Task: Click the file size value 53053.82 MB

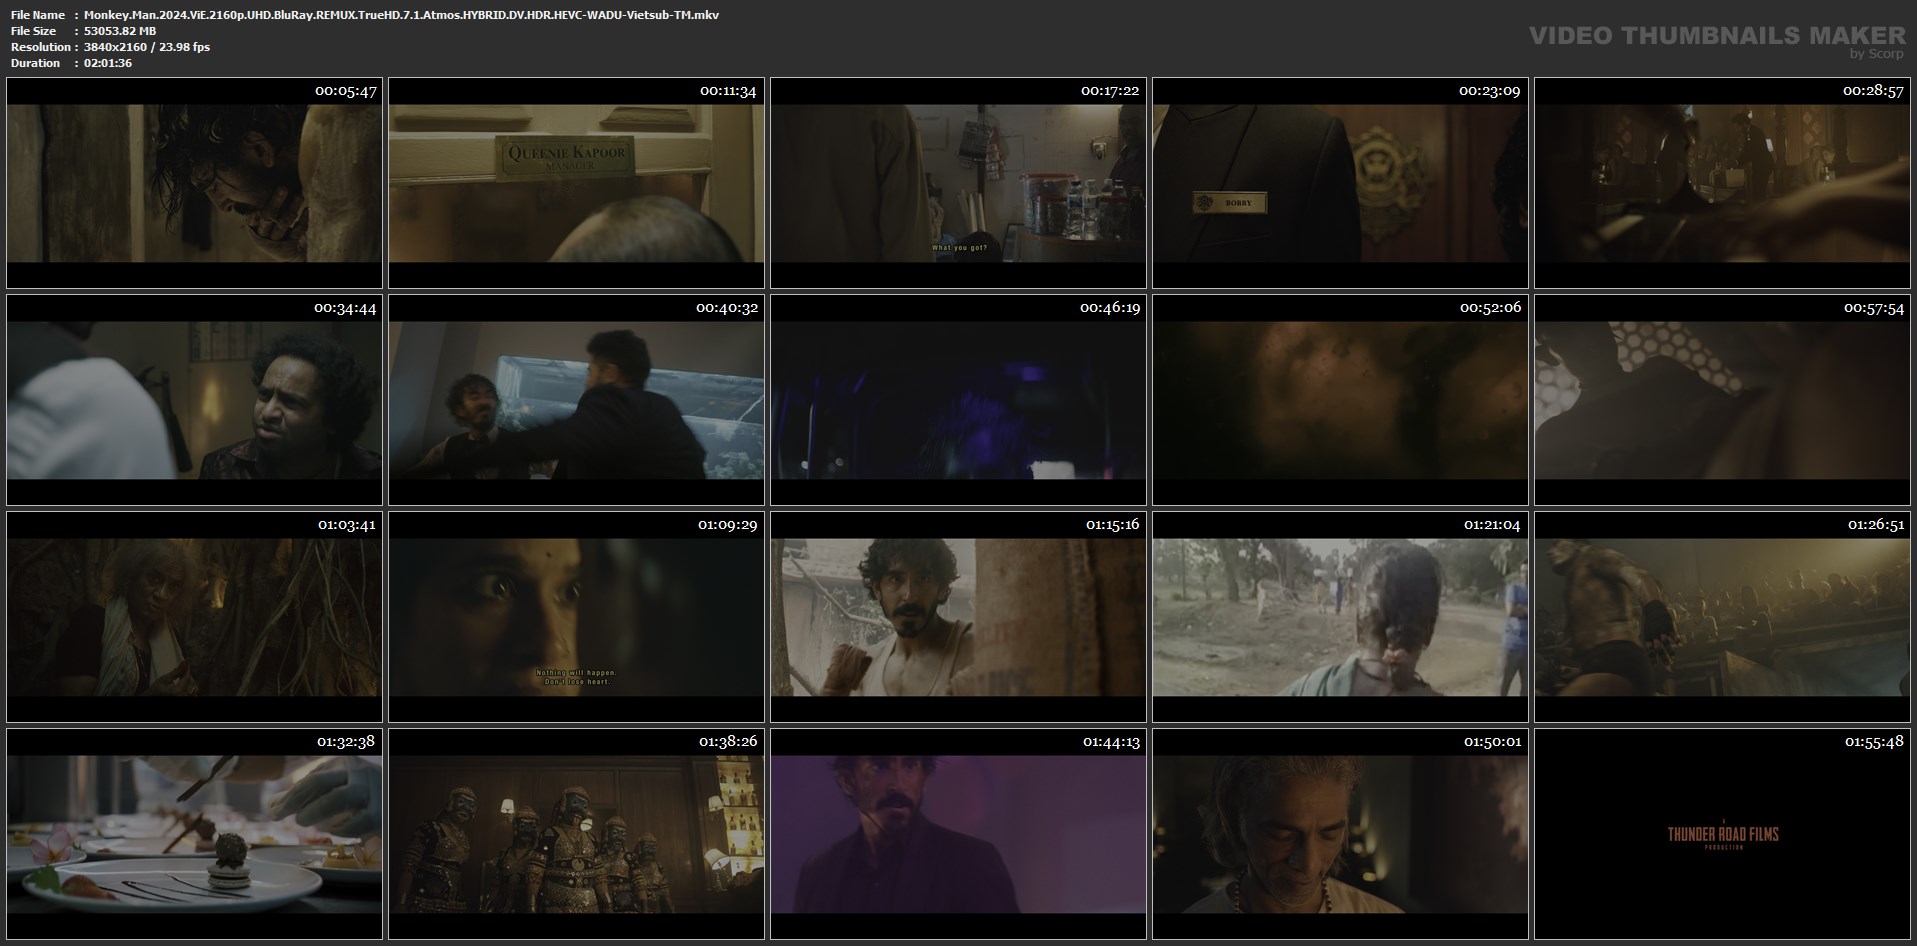Action: coord(120,31)
